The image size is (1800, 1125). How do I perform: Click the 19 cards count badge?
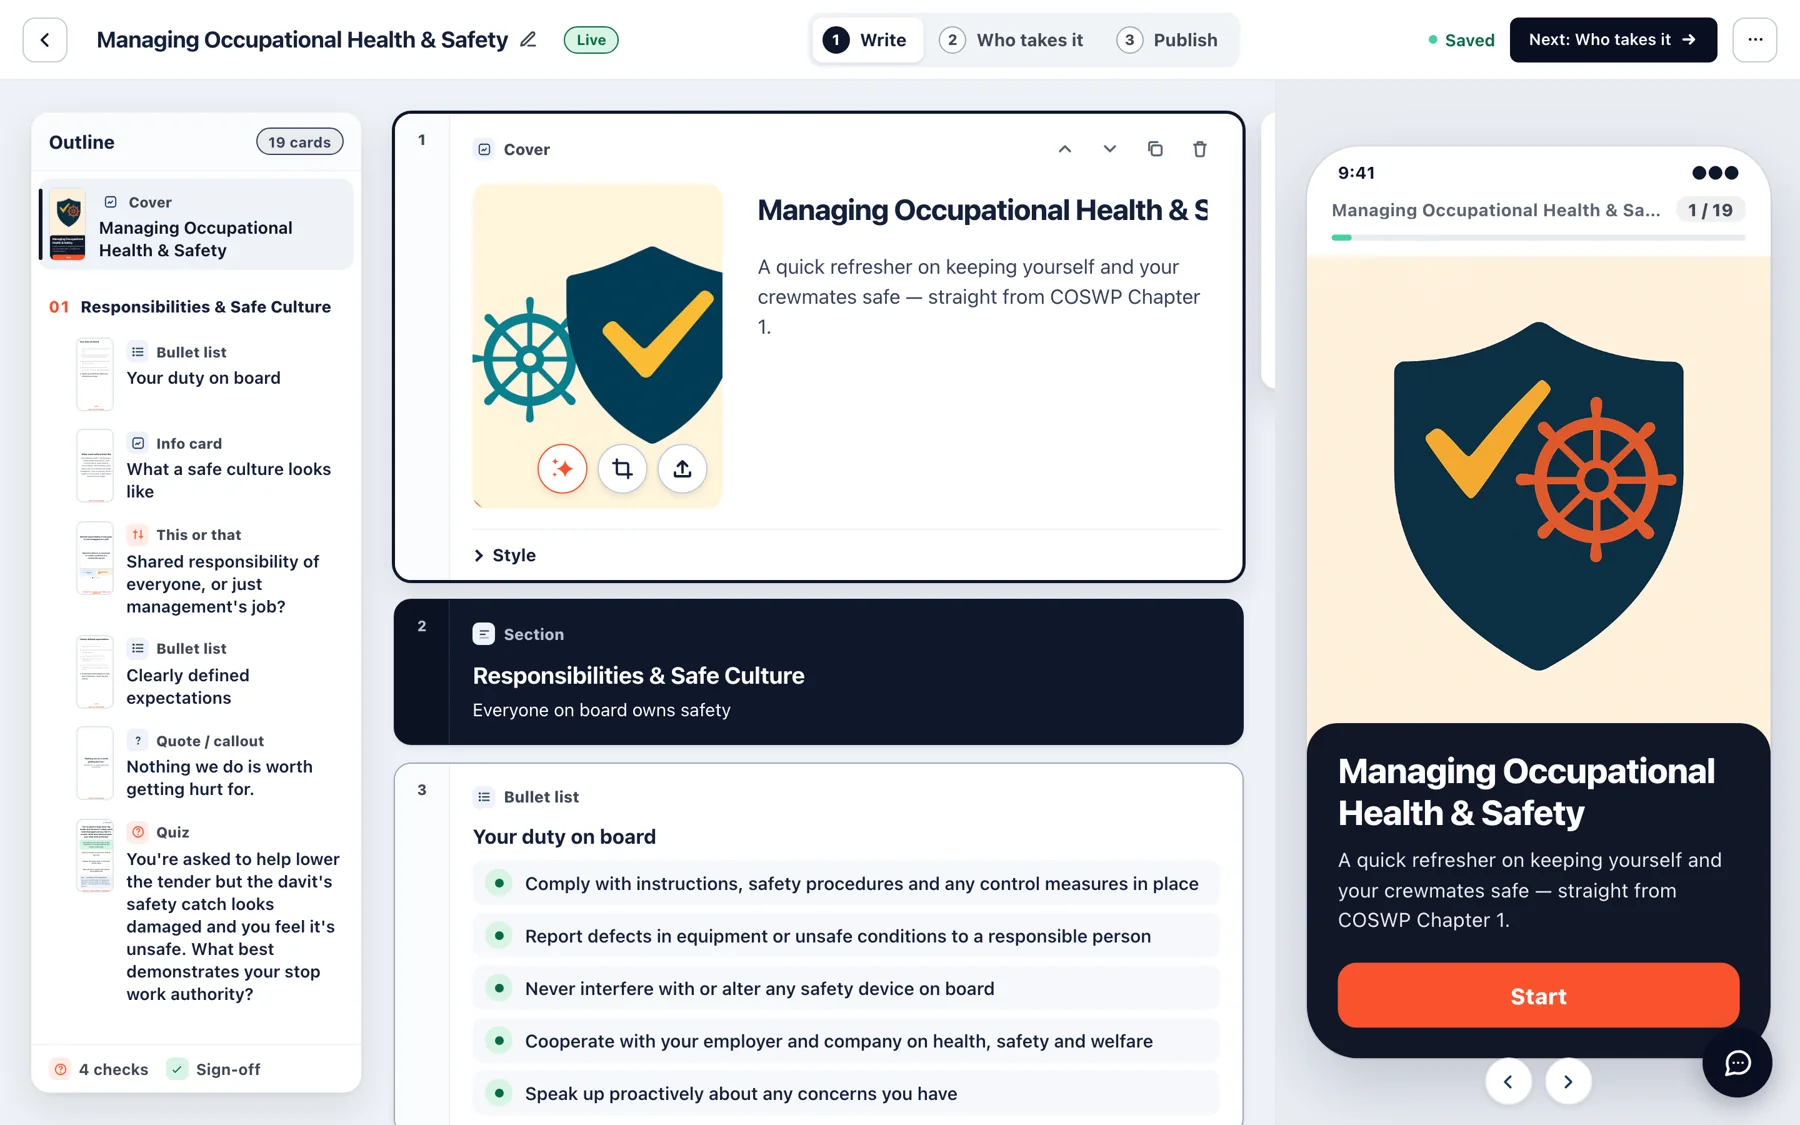299,142
